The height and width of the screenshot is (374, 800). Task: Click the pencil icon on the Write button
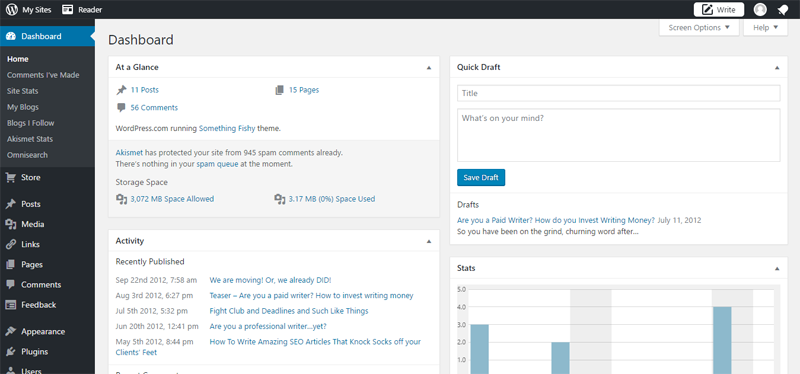[x=707, y=10]
